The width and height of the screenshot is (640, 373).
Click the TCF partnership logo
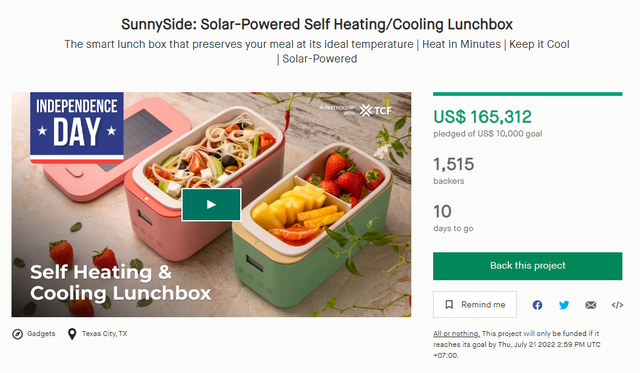tap(355, 110)
